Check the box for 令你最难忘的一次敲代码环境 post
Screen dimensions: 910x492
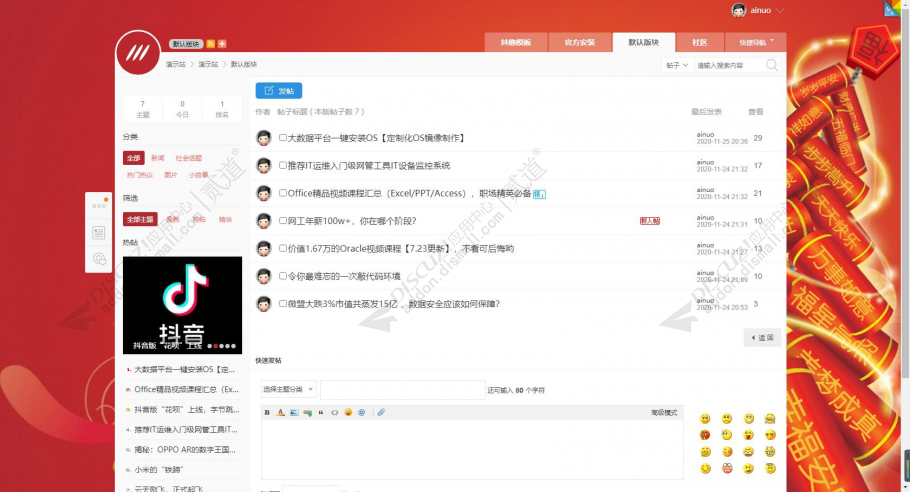[283, 276]
